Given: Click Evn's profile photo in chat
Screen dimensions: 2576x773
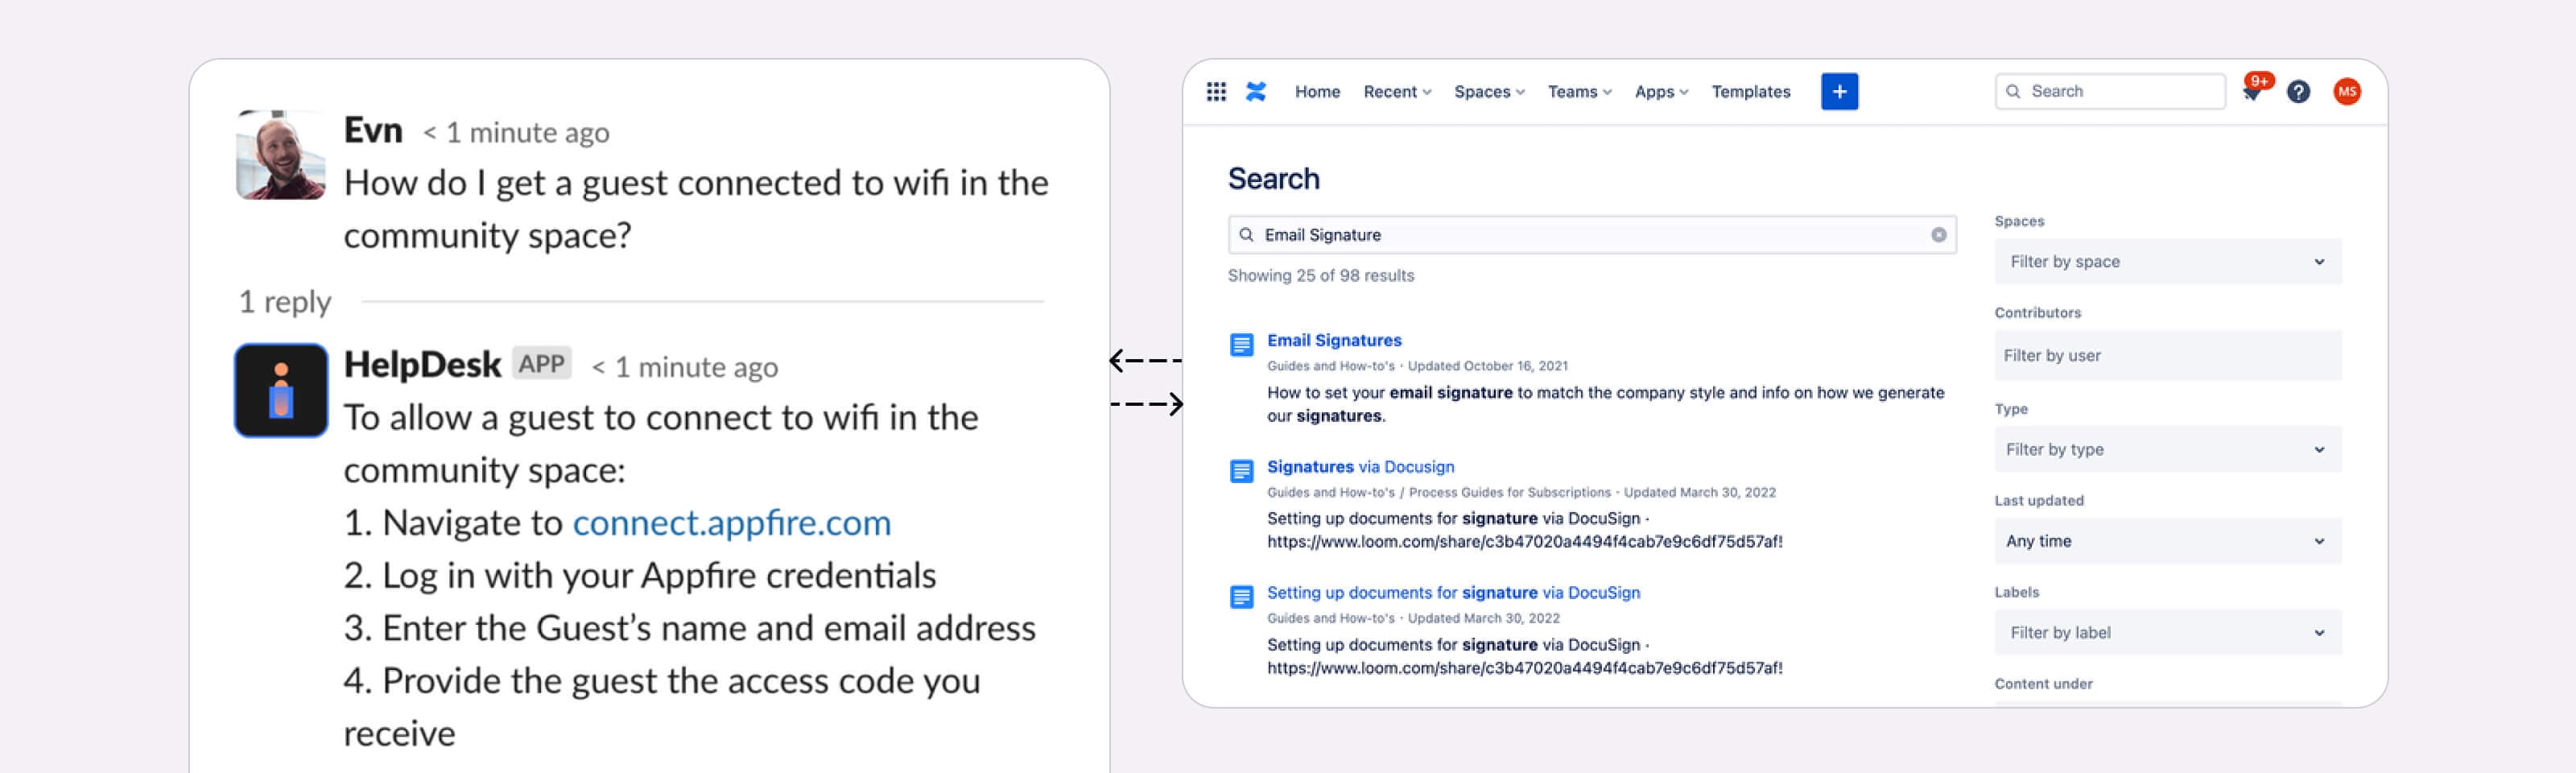Looking at the screenshot, I should [280, 155].
